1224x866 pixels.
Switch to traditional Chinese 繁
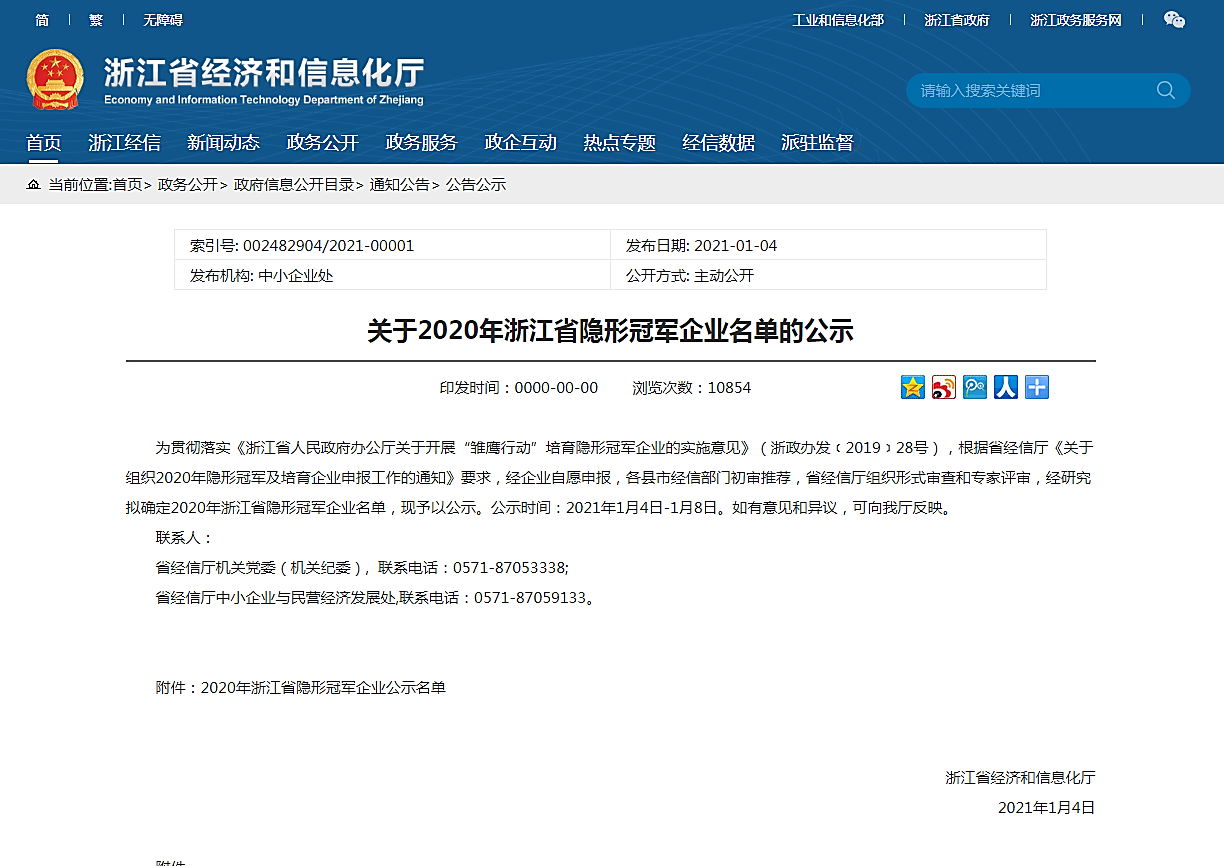click(x=96, y=20)
